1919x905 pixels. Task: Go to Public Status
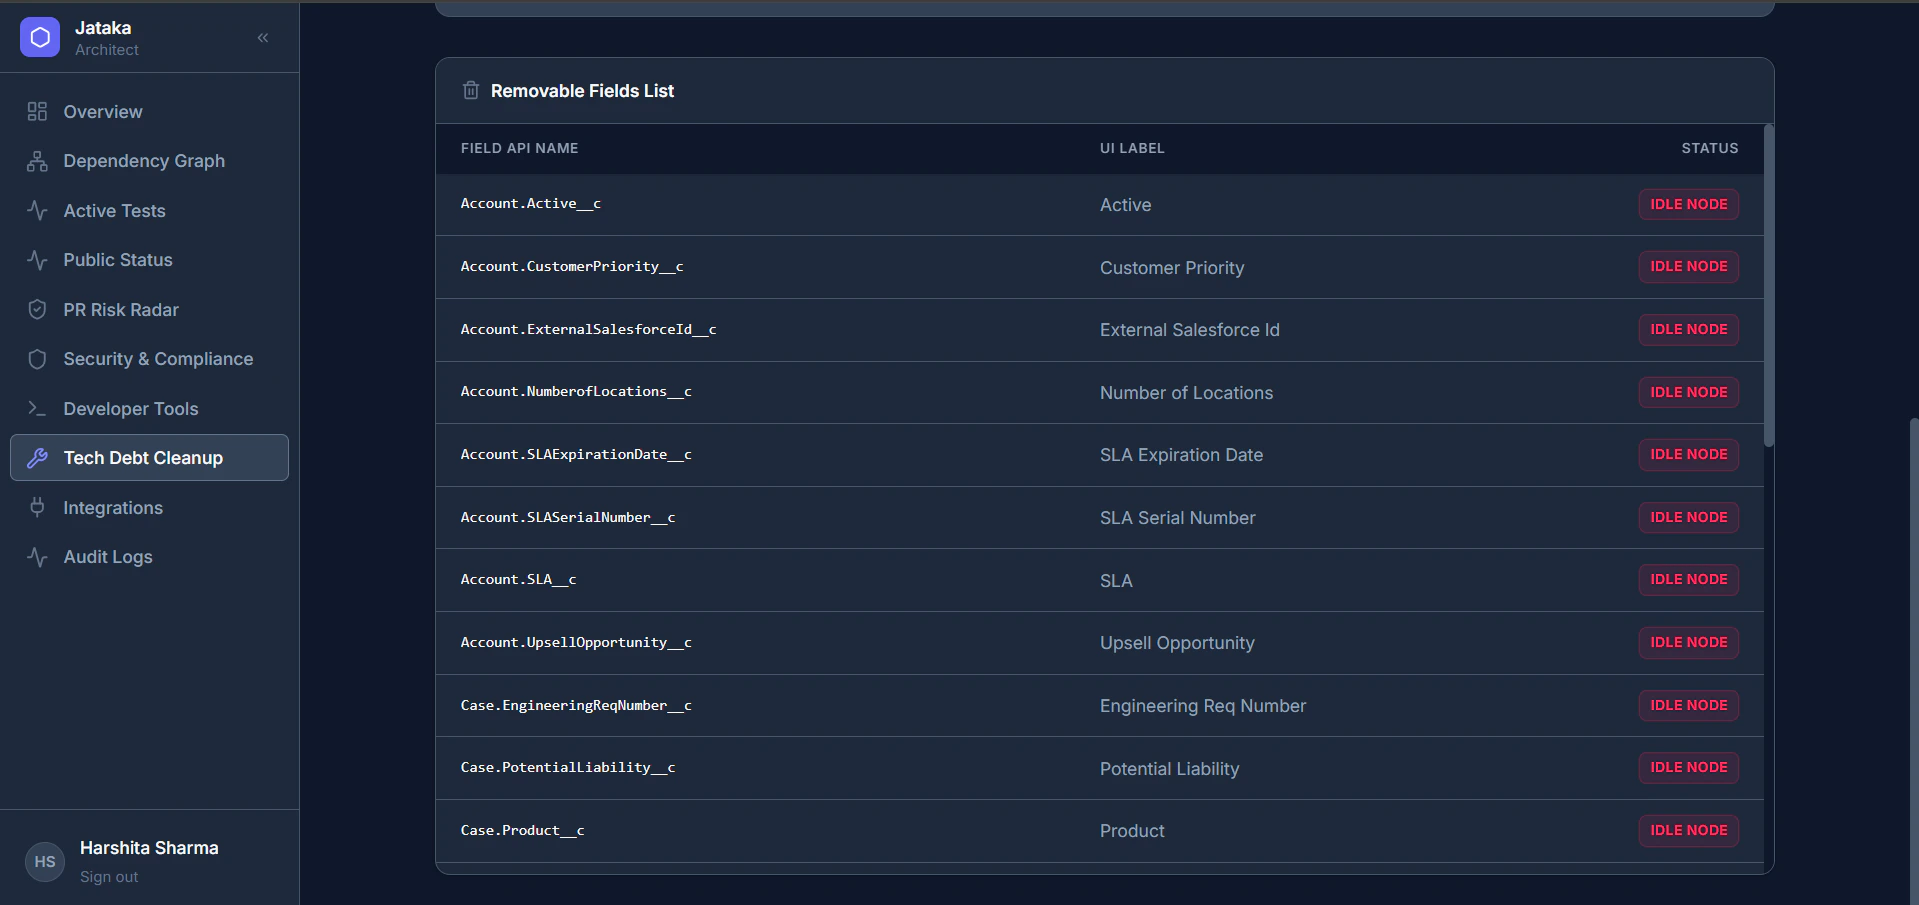pyautogui.click(x=149, y=260)
